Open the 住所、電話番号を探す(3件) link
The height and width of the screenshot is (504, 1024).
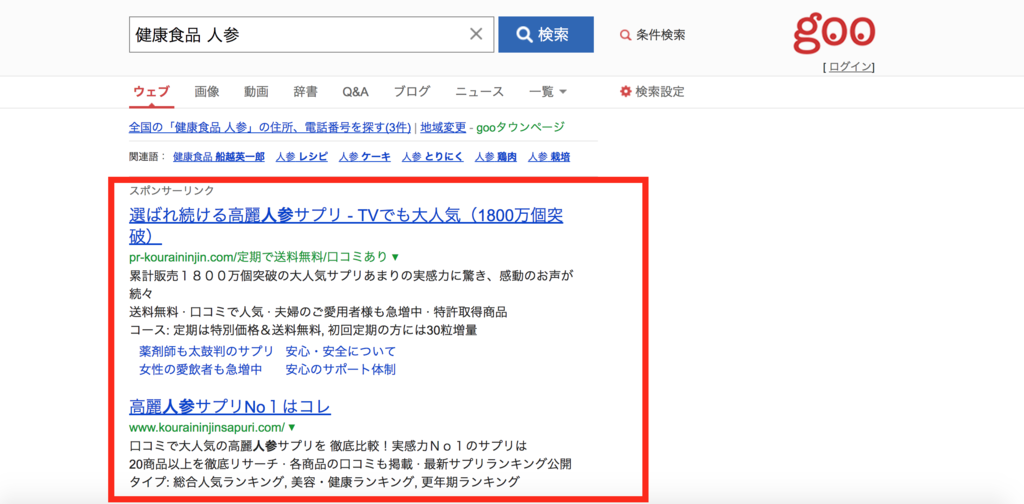[270, 127]
